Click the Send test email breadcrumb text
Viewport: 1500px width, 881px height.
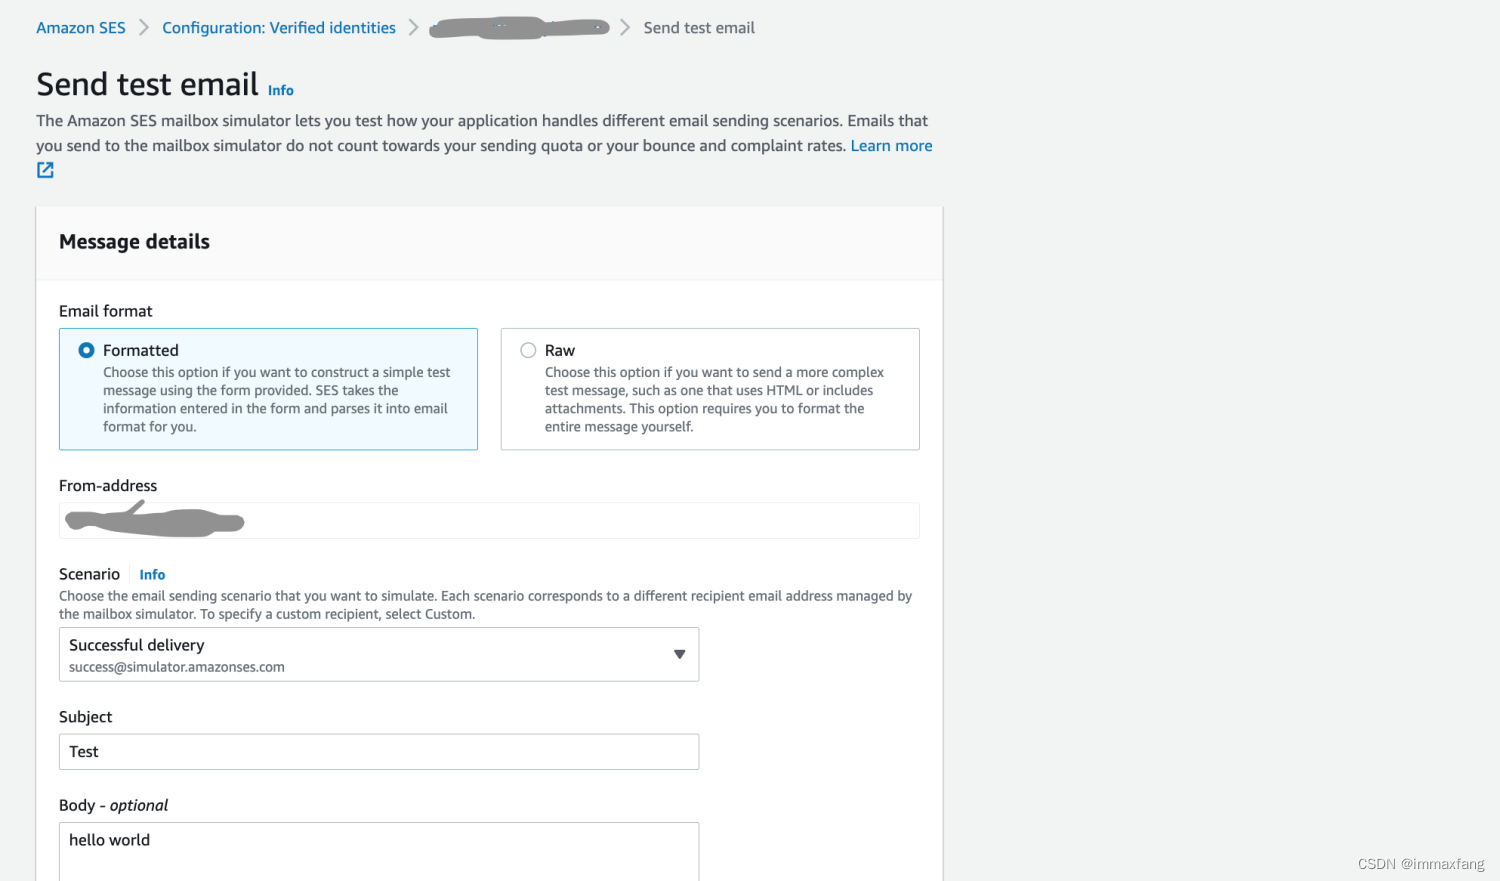coord(699,28)
